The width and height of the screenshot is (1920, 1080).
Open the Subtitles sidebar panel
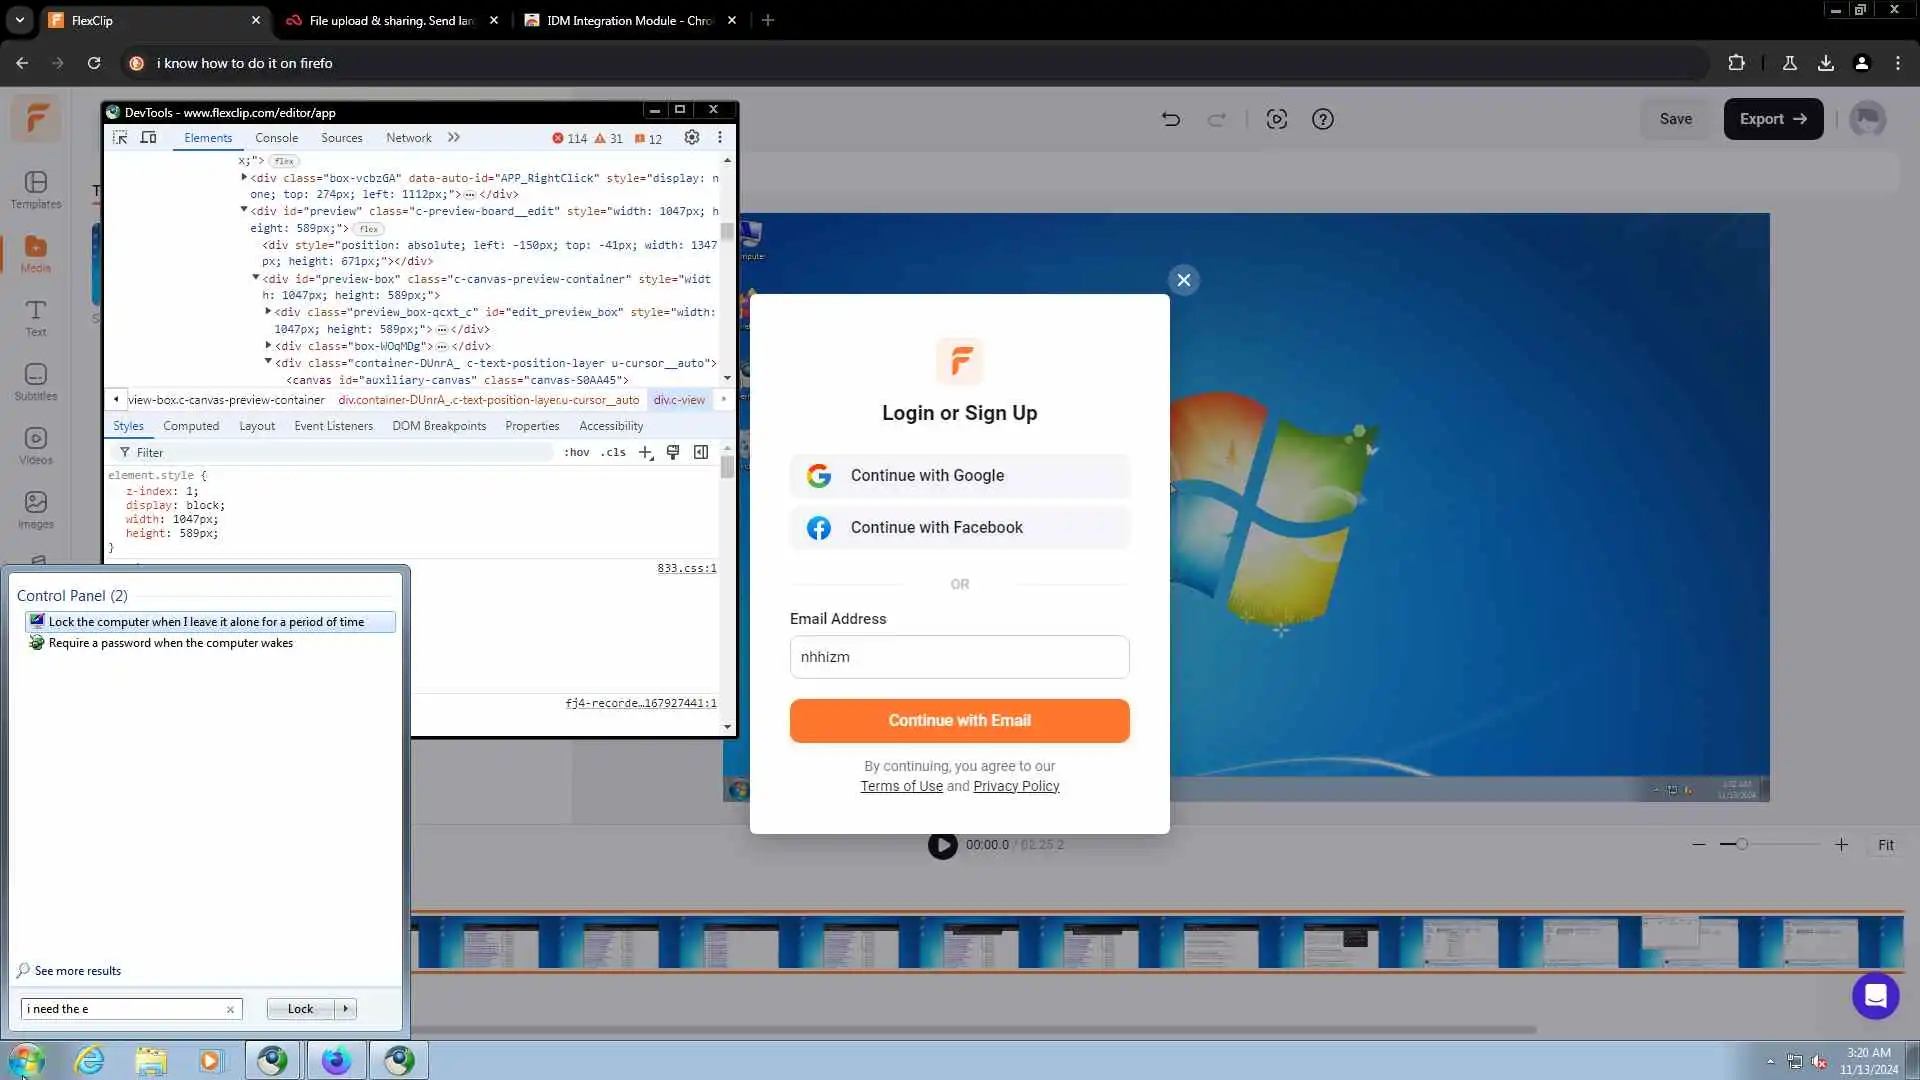[x=36, y=381]
